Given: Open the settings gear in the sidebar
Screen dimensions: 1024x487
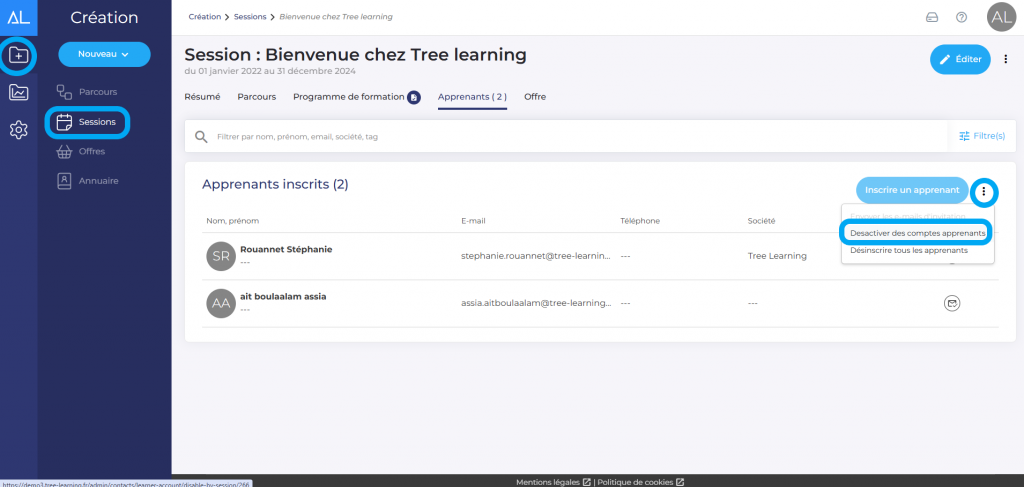Looking at the screenshot, I should 18,130.
